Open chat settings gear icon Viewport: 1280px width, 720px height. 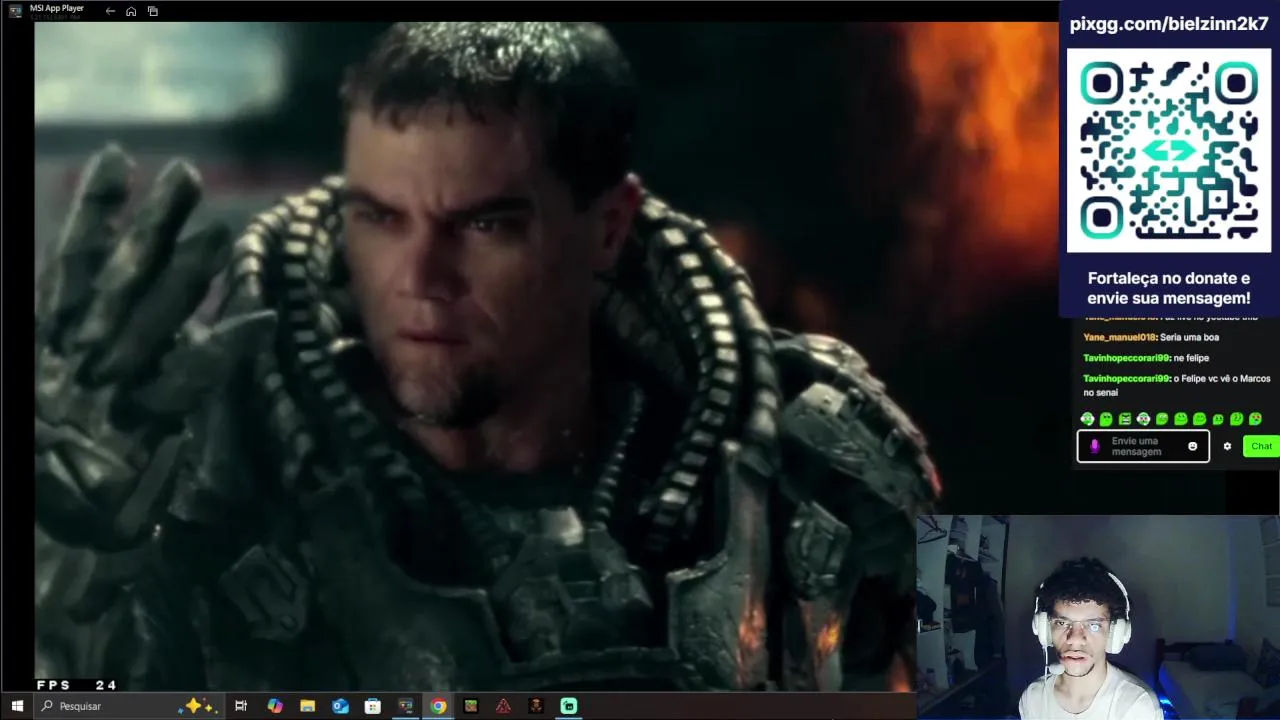click(1227, 446)
